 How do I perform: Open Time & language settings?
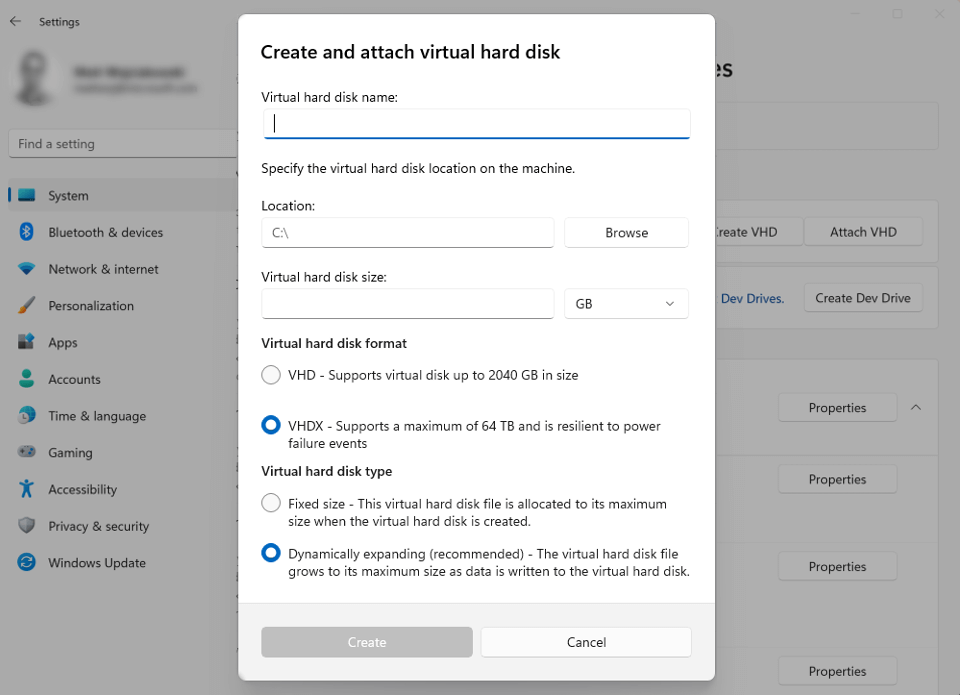pyautogui.click(x=27, y=415)
